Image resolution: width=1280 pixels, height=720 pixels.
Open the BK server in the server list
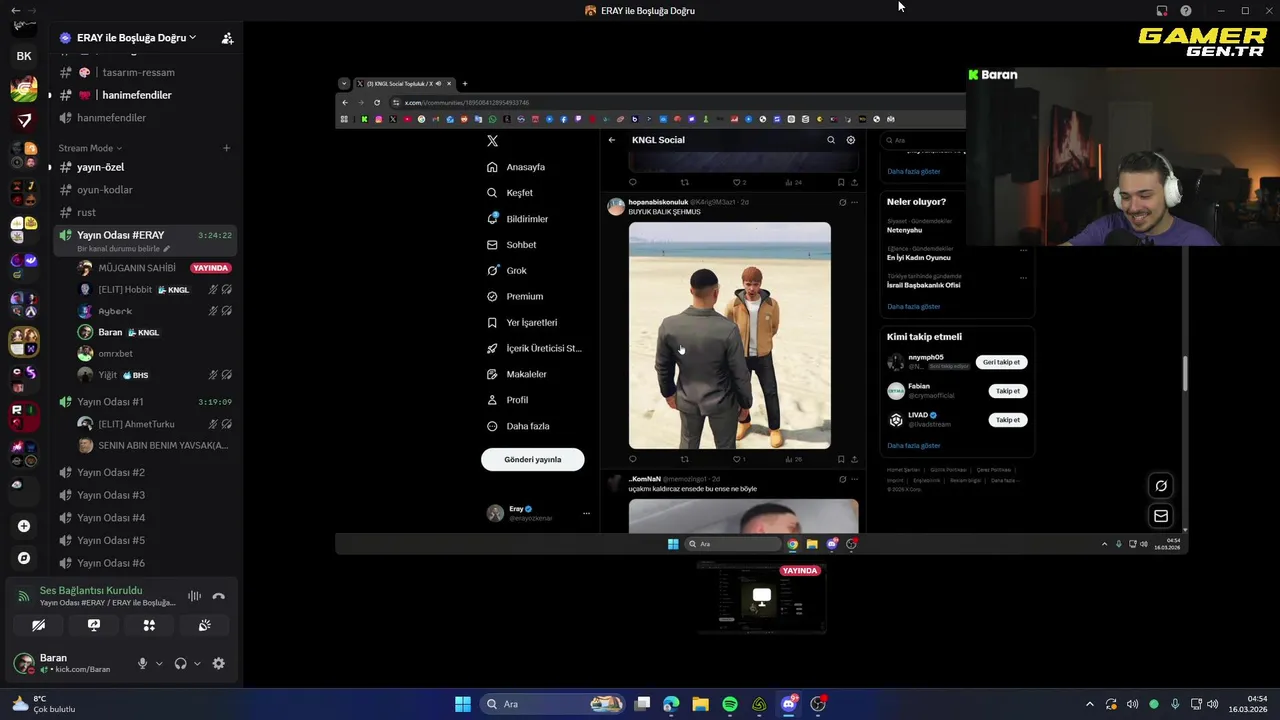tap(24, 56)
